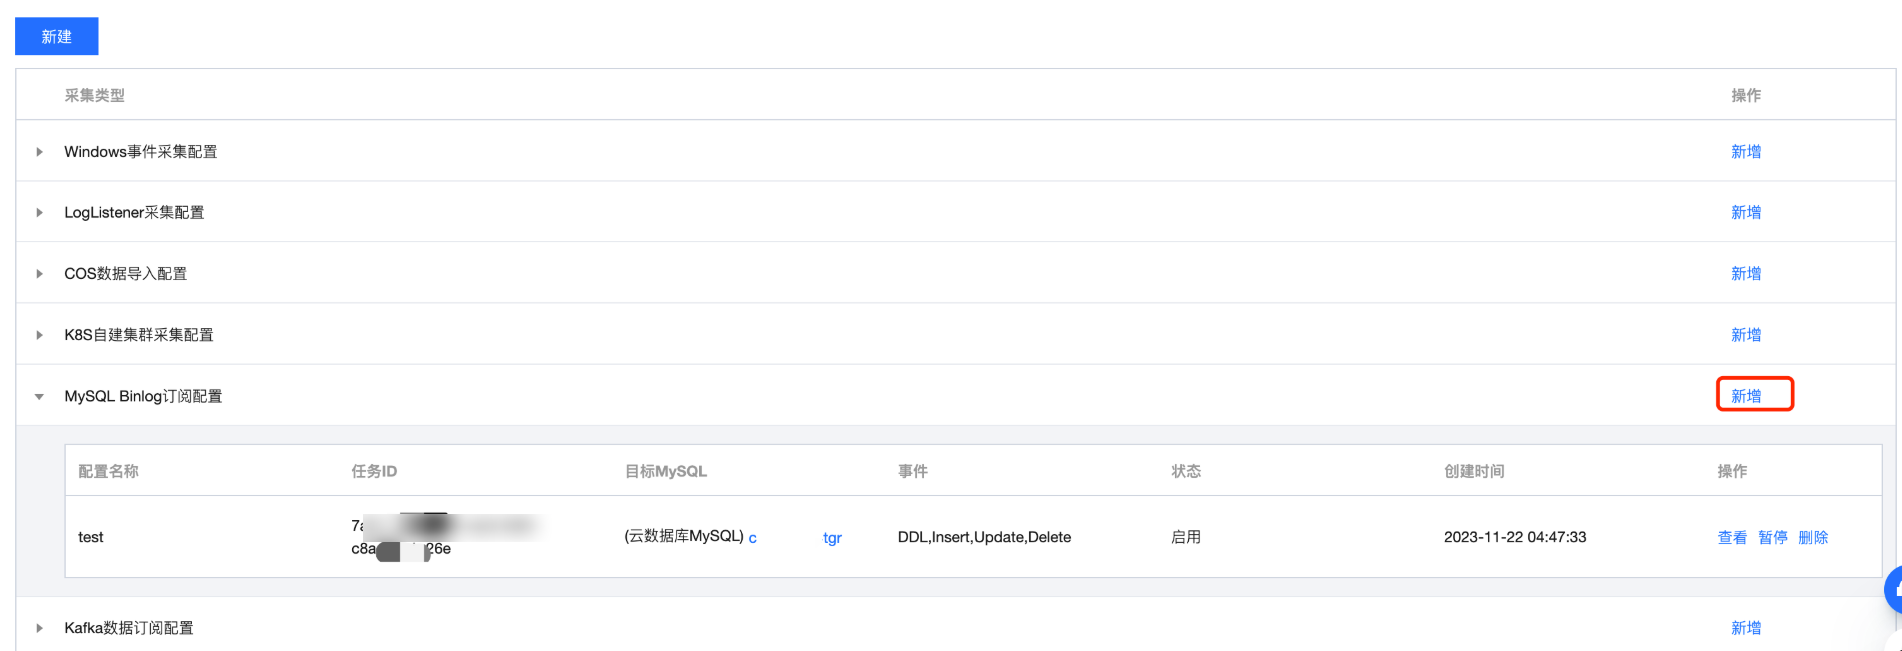This screenshot has width=1902, height=651.
Task: Add a new MySQL Binlog subscription
Action: (1746, 396)
